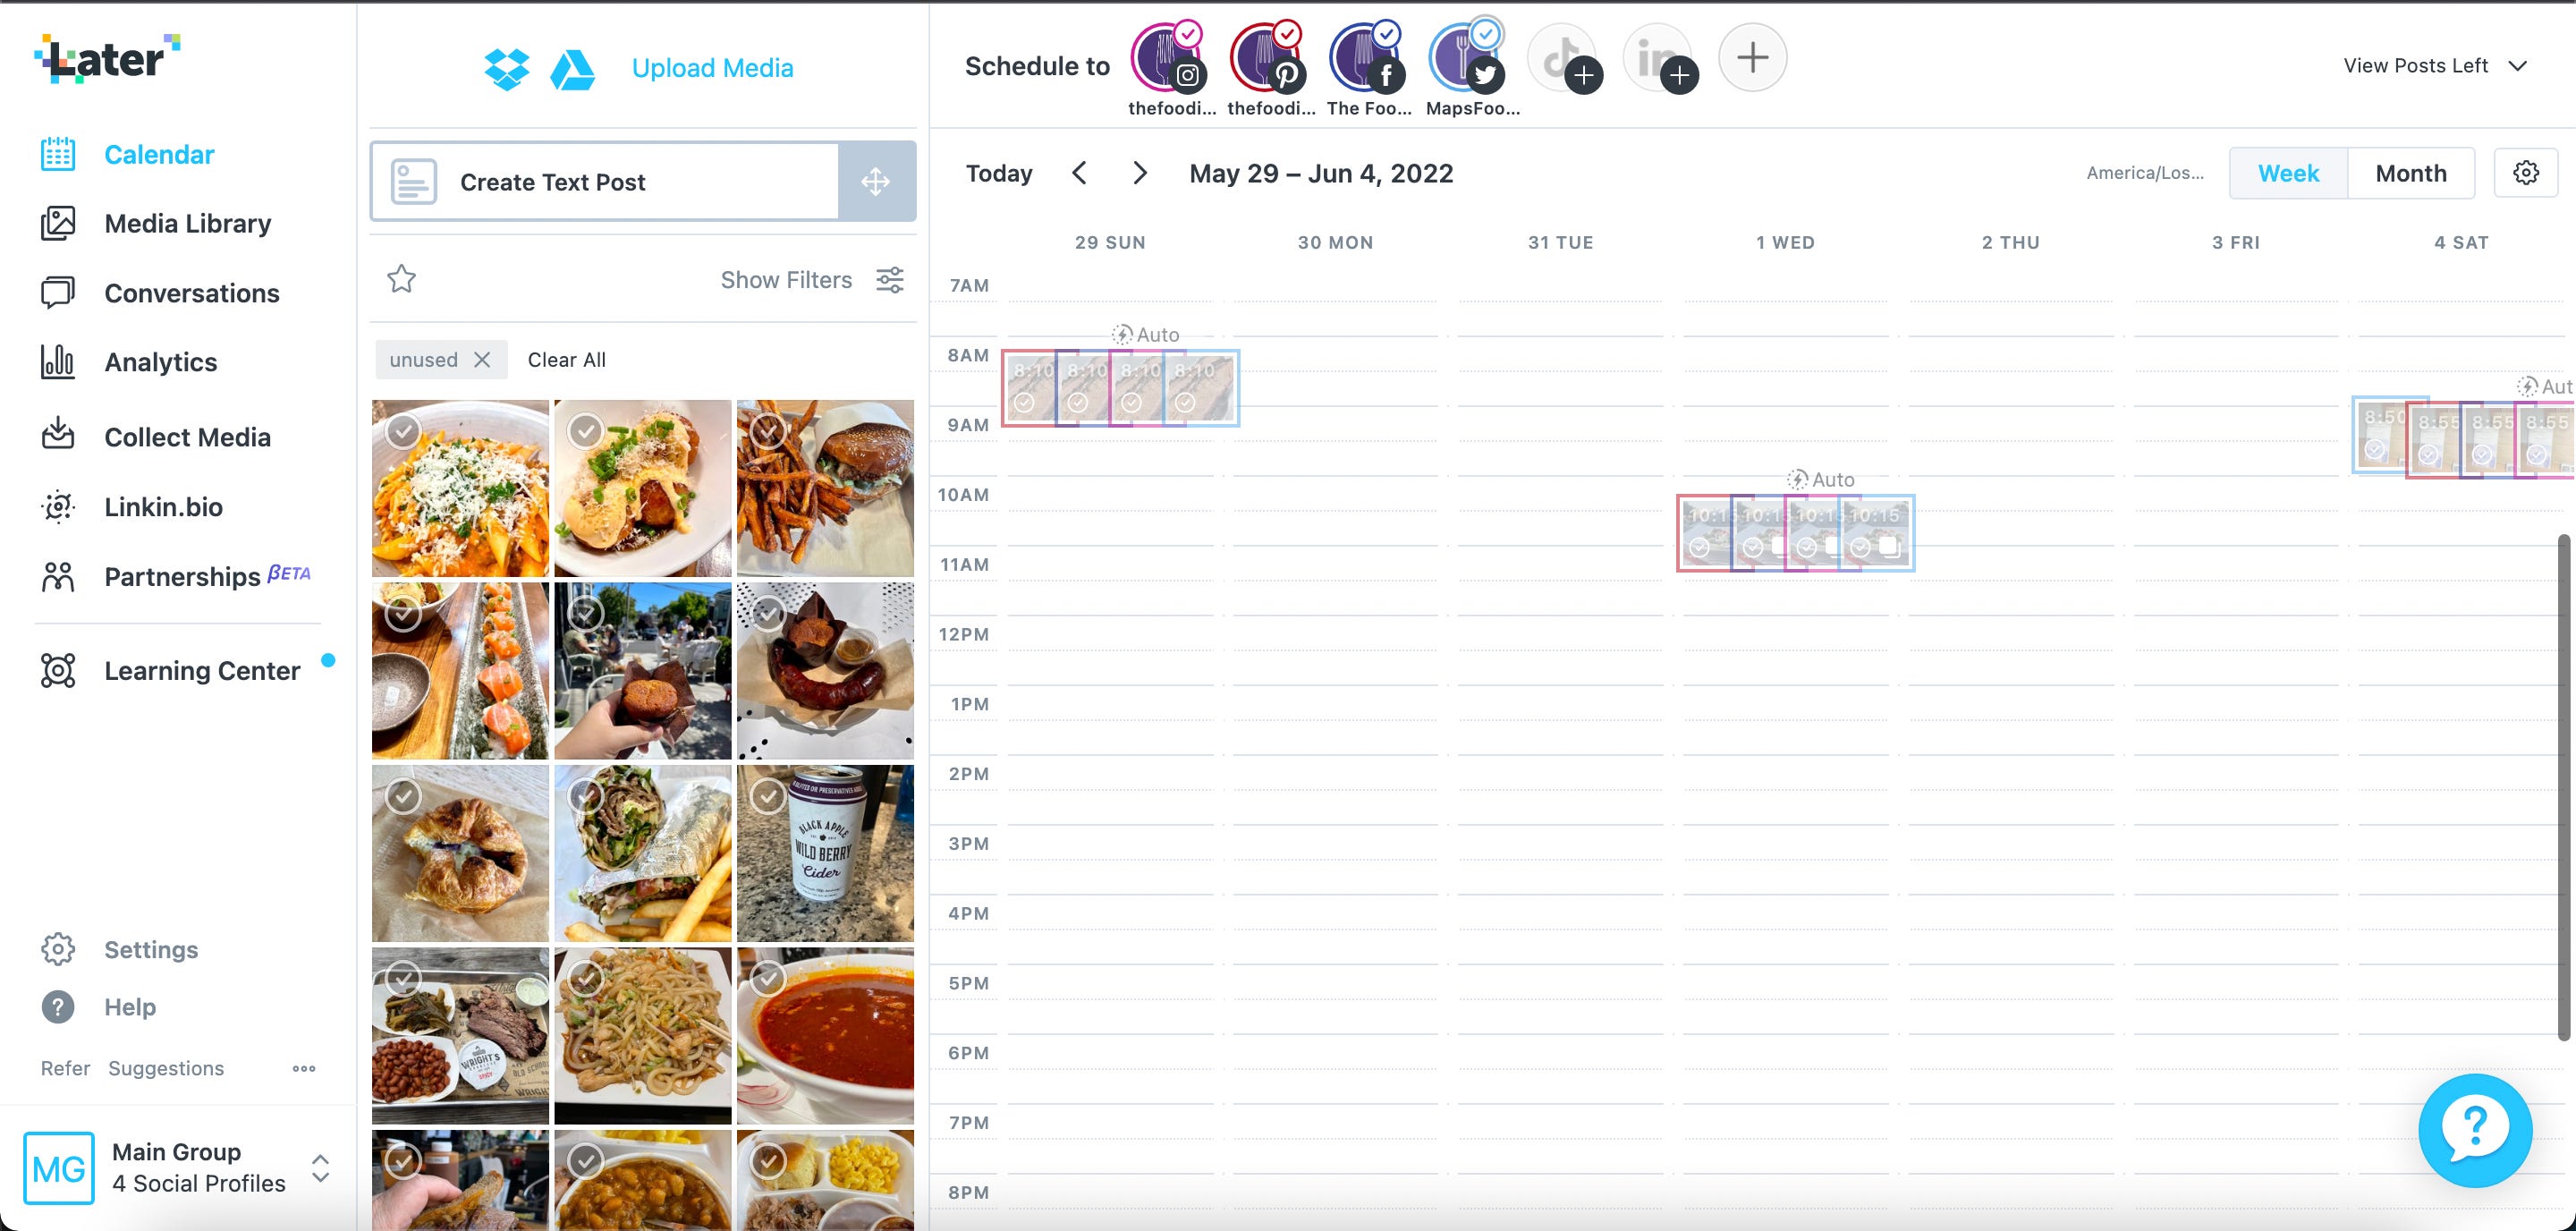Open the sausage and muffin thumbnail
Image resolution: width=2576 pixels, height=1231 pixels.
[825, 670]
